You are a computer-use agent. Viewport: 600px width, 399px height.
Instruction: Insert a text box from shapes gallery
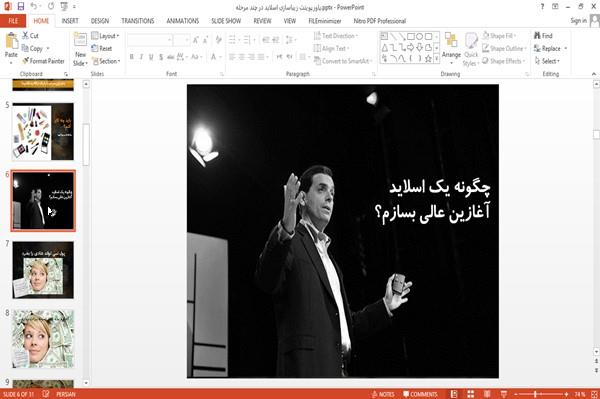point(385,36)
